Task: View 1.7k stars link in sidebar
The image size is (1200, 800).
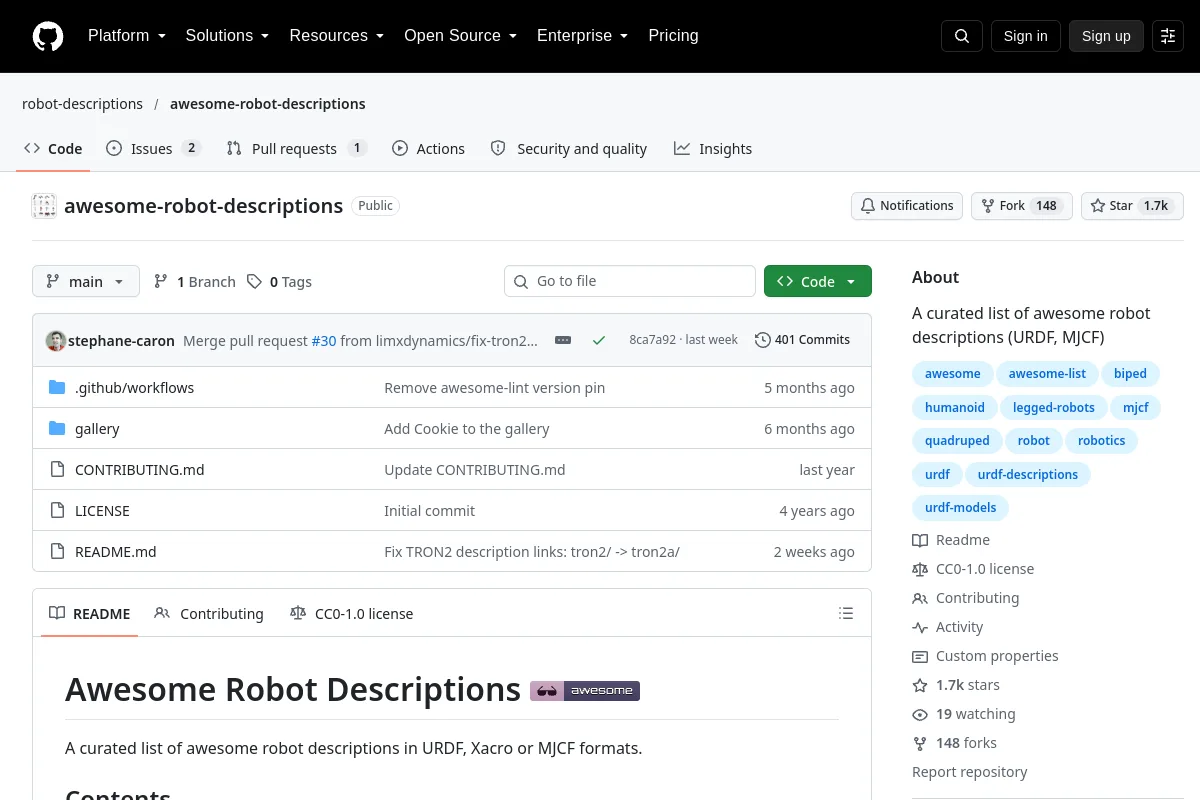Action: (956, 685)
